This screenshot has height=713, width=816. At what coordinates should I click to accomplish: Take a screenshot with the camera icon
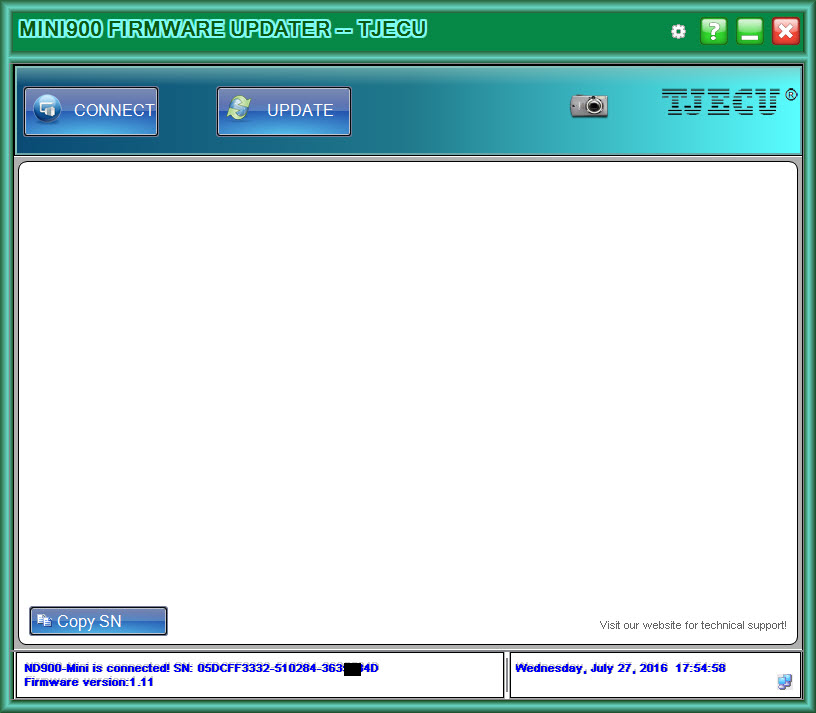589,106
